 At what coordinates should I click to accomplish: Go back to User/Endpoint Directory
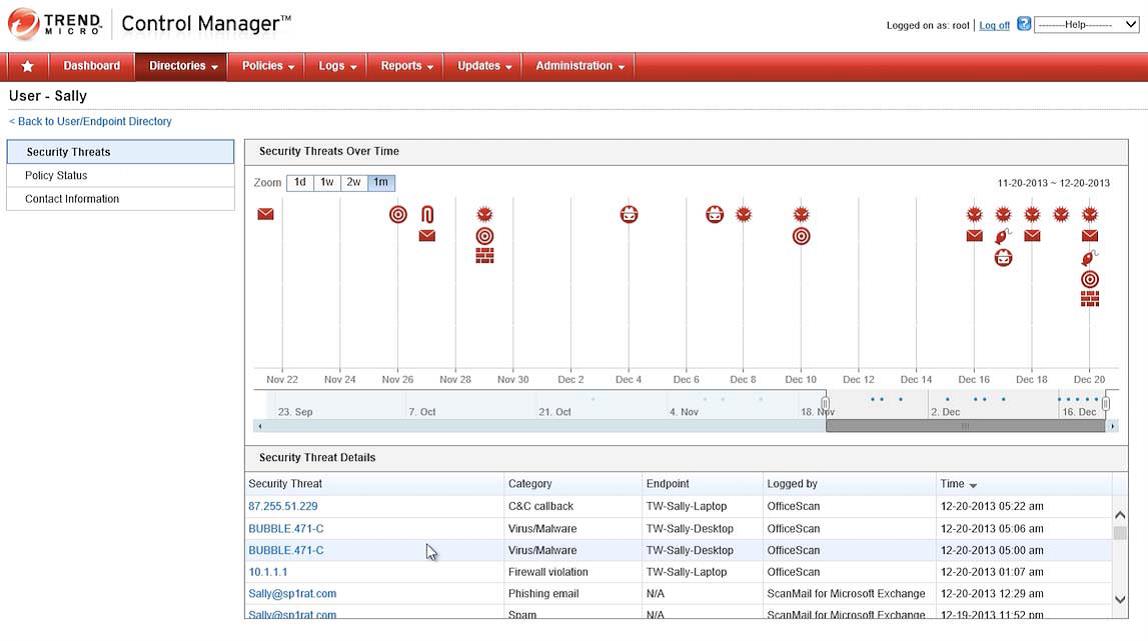pos(90,121)
